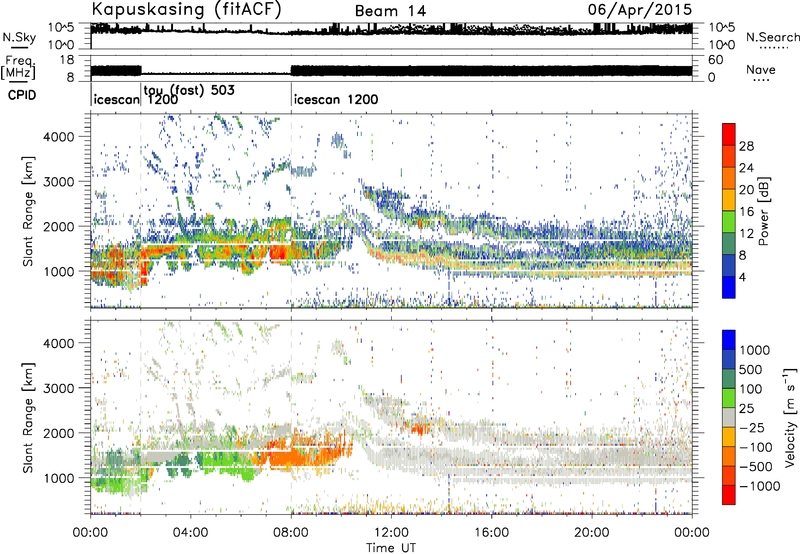Click the '20:00' time axis label
This screenshot has height=554, width=800.
pyautogui.click(x=591, y=533)
